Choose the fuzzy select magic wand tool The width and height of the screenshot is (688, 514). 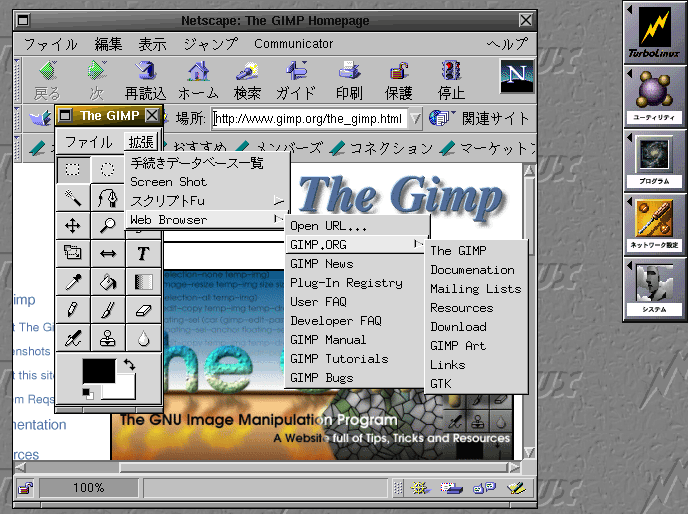pyautogui.click(x=73, y=198)
